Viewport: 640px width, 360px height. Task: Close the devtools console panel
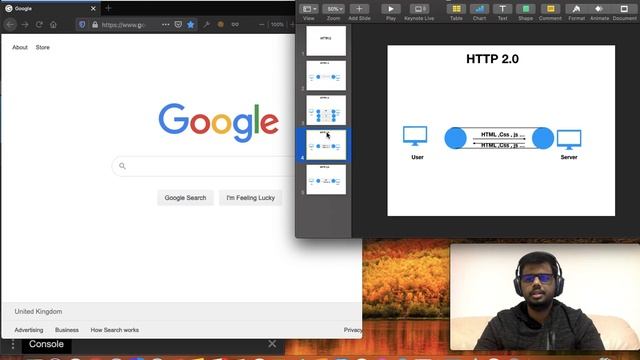click(x=272, y=344)
